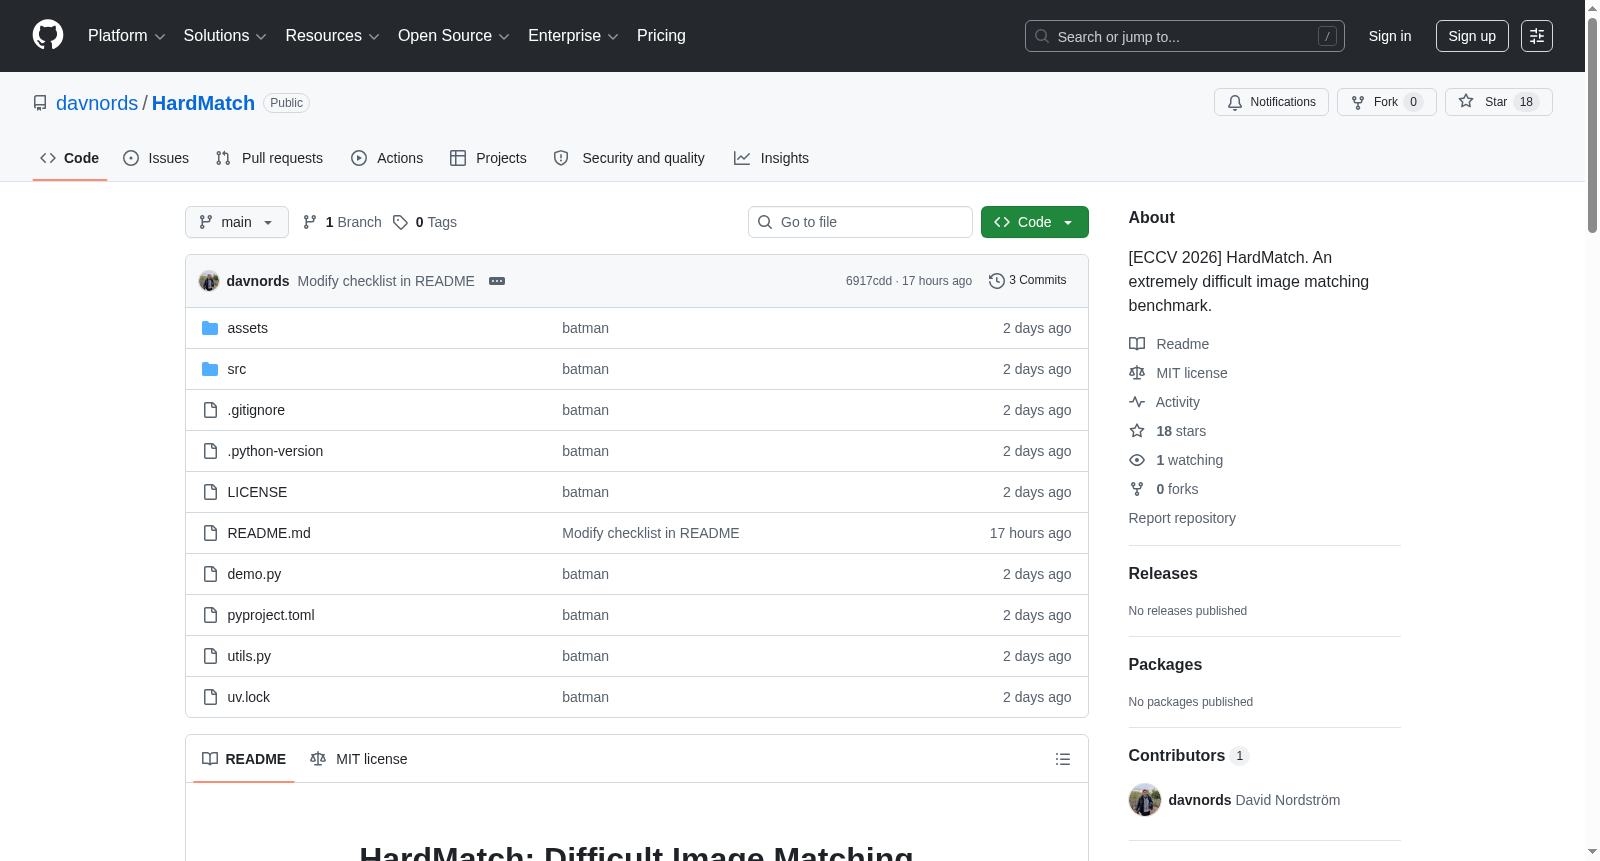Click the pulse icon beside Activity

pos(1137,402)
